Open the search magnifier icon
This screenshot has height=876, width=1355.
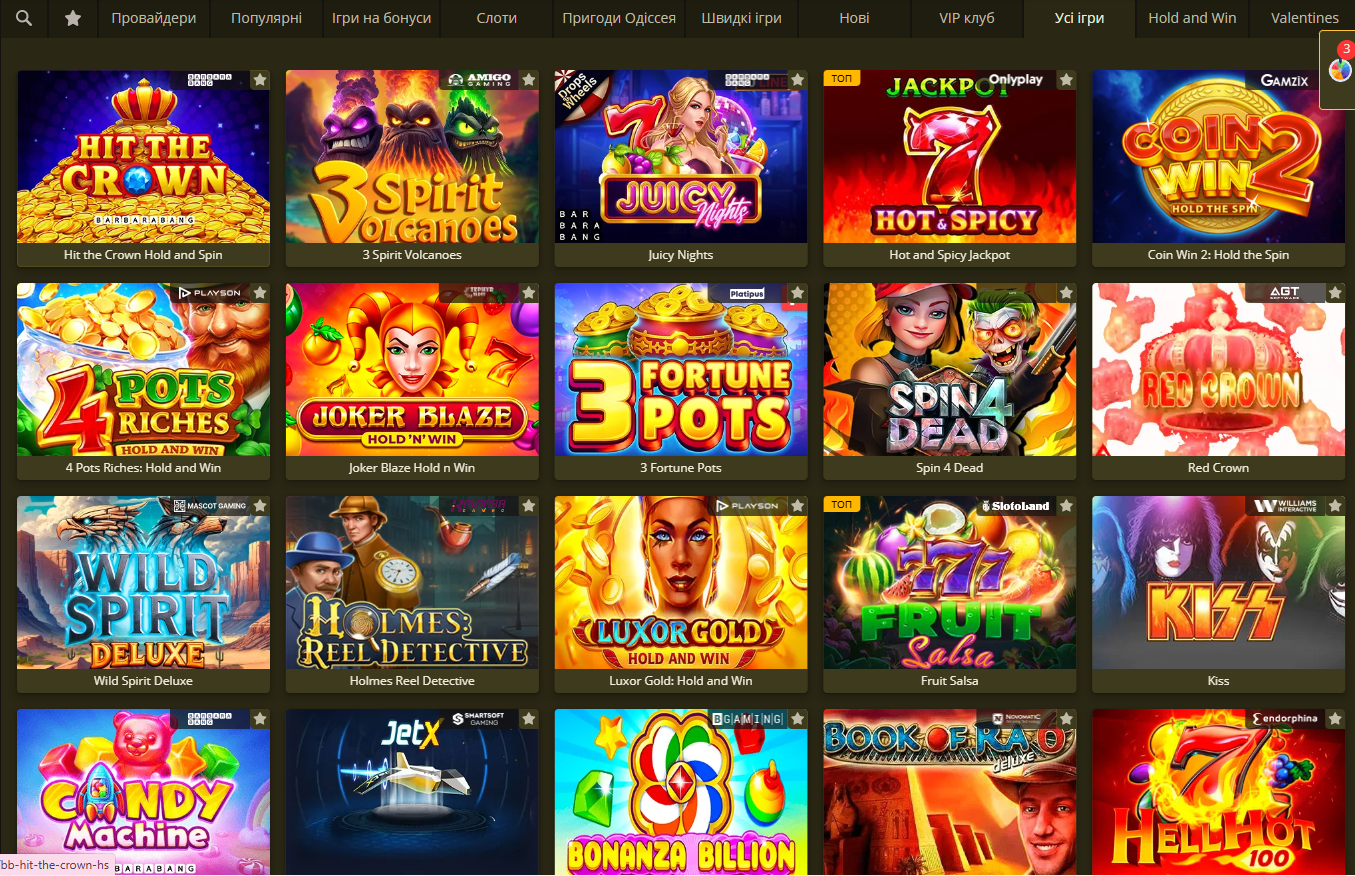pyautogui.click(x=24, y=18)
